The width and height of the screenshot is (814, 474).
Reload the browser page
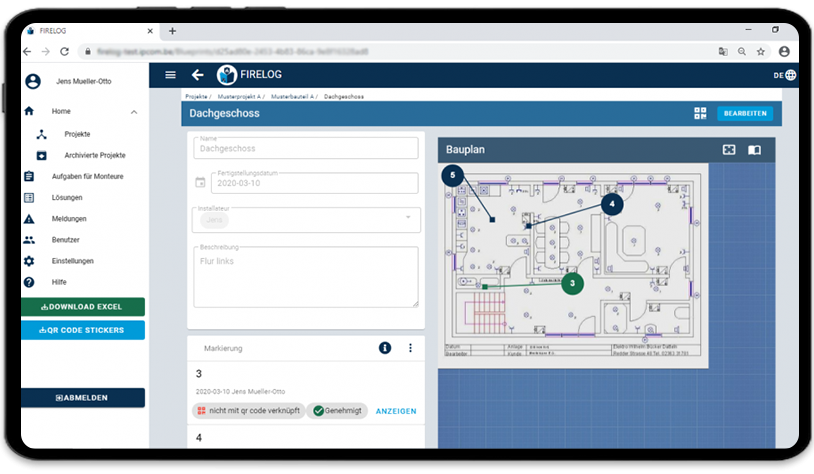pyautogui.click(x=64, y=51)
